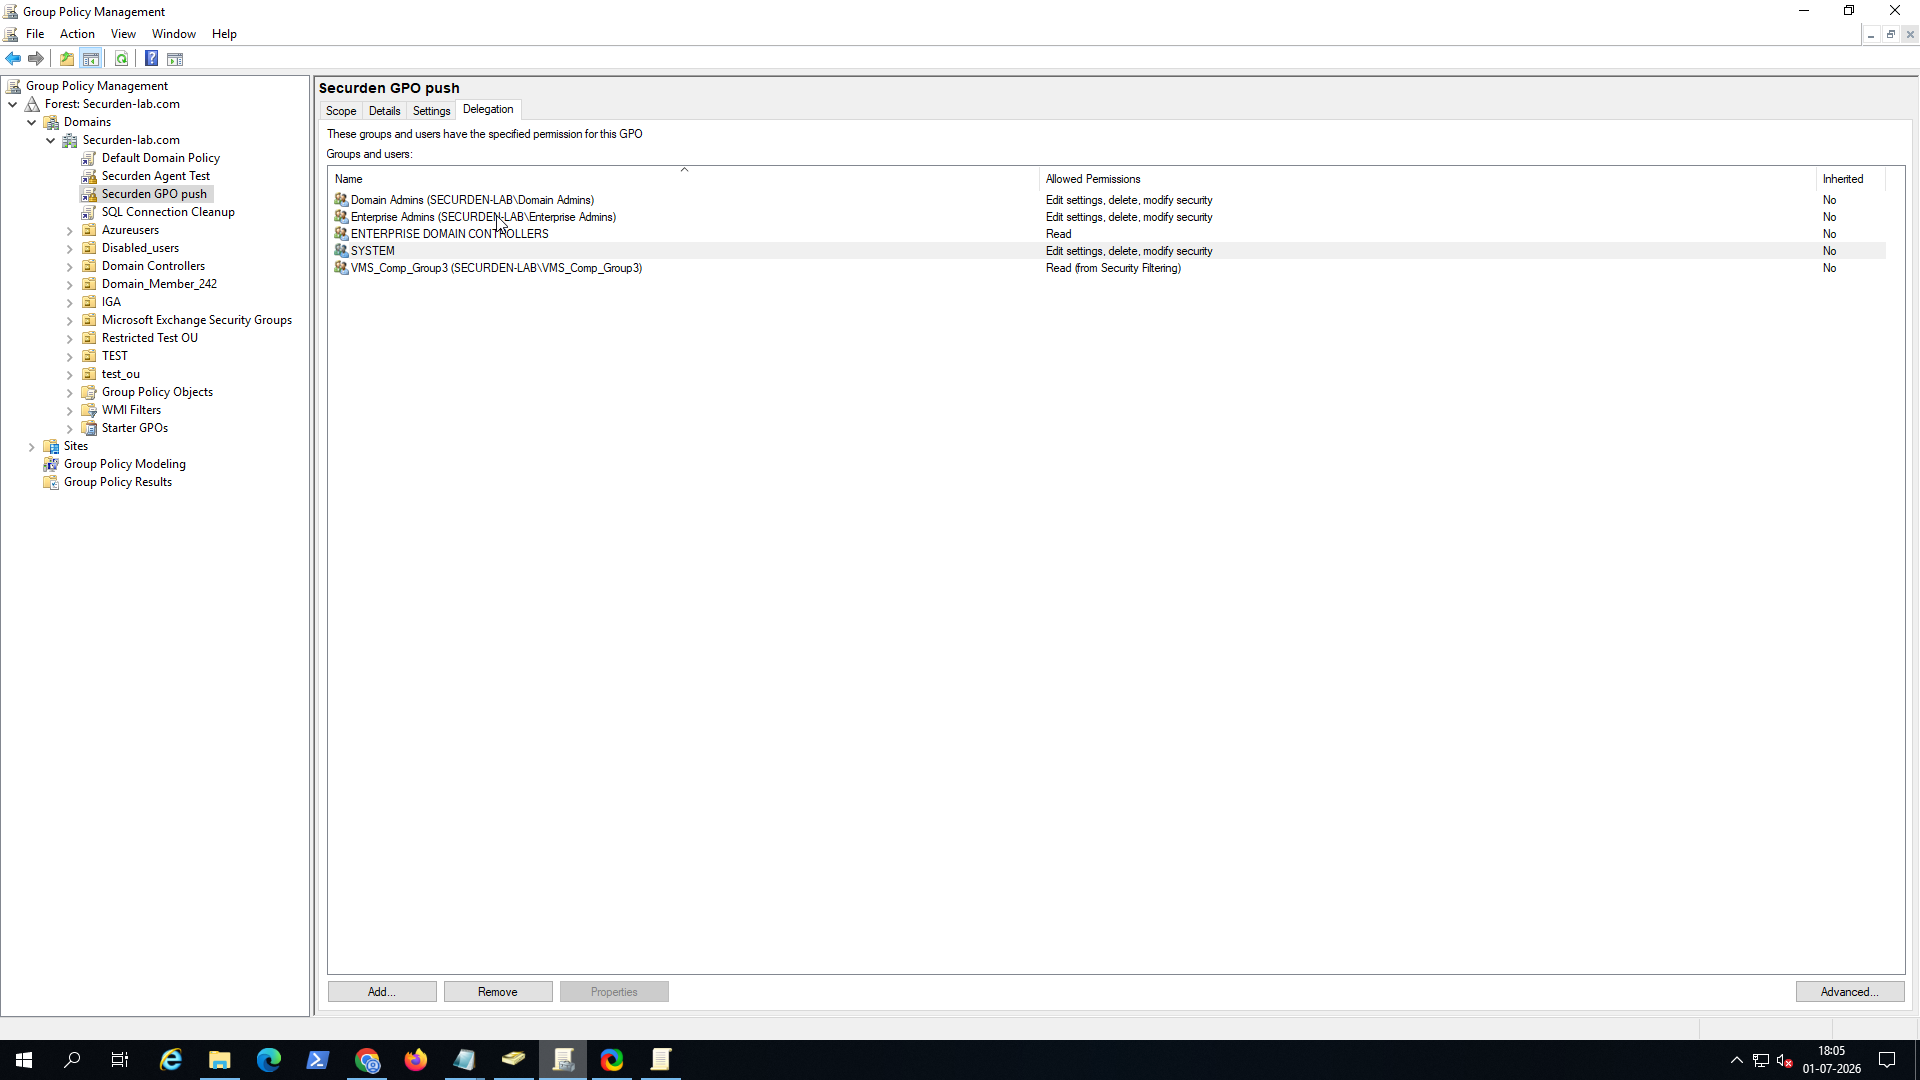Sort by the Name column header
The height and width of the screenshot is (1080, 1920).
pyautogui.click(x=684, y=179)
